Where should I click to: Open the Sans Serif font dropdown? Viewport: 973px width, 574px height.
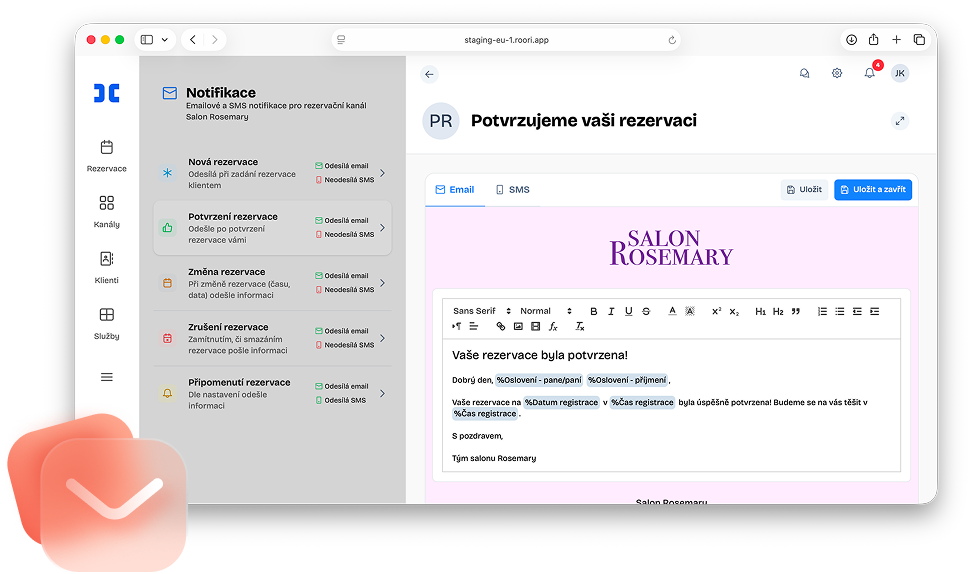point(481,311)
